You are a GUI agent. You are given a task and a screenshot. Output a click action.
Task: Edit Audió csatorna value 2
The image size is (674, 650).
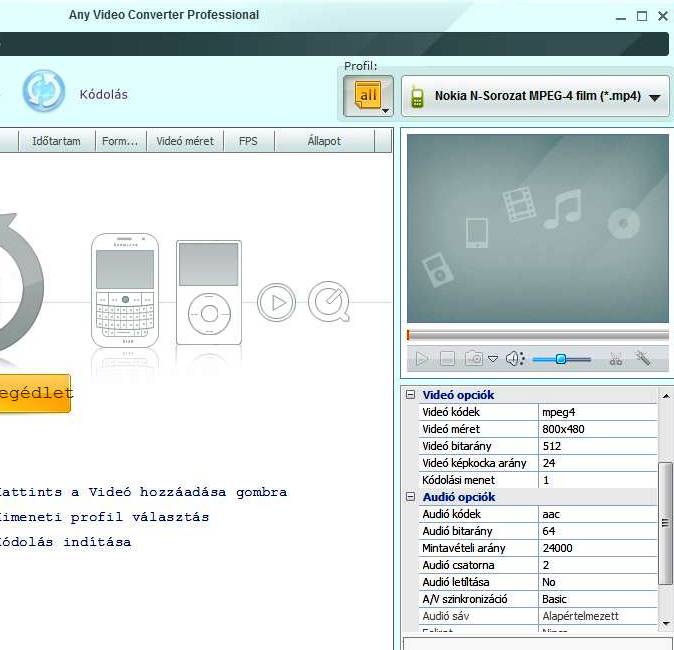[x=598, y=565]
